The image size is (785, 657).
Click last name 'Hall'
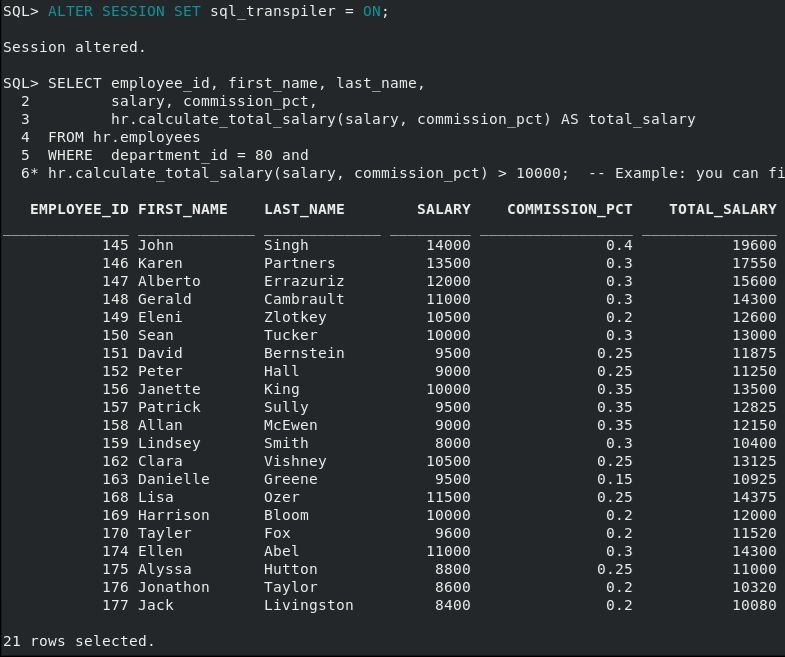tap(282, 372)
